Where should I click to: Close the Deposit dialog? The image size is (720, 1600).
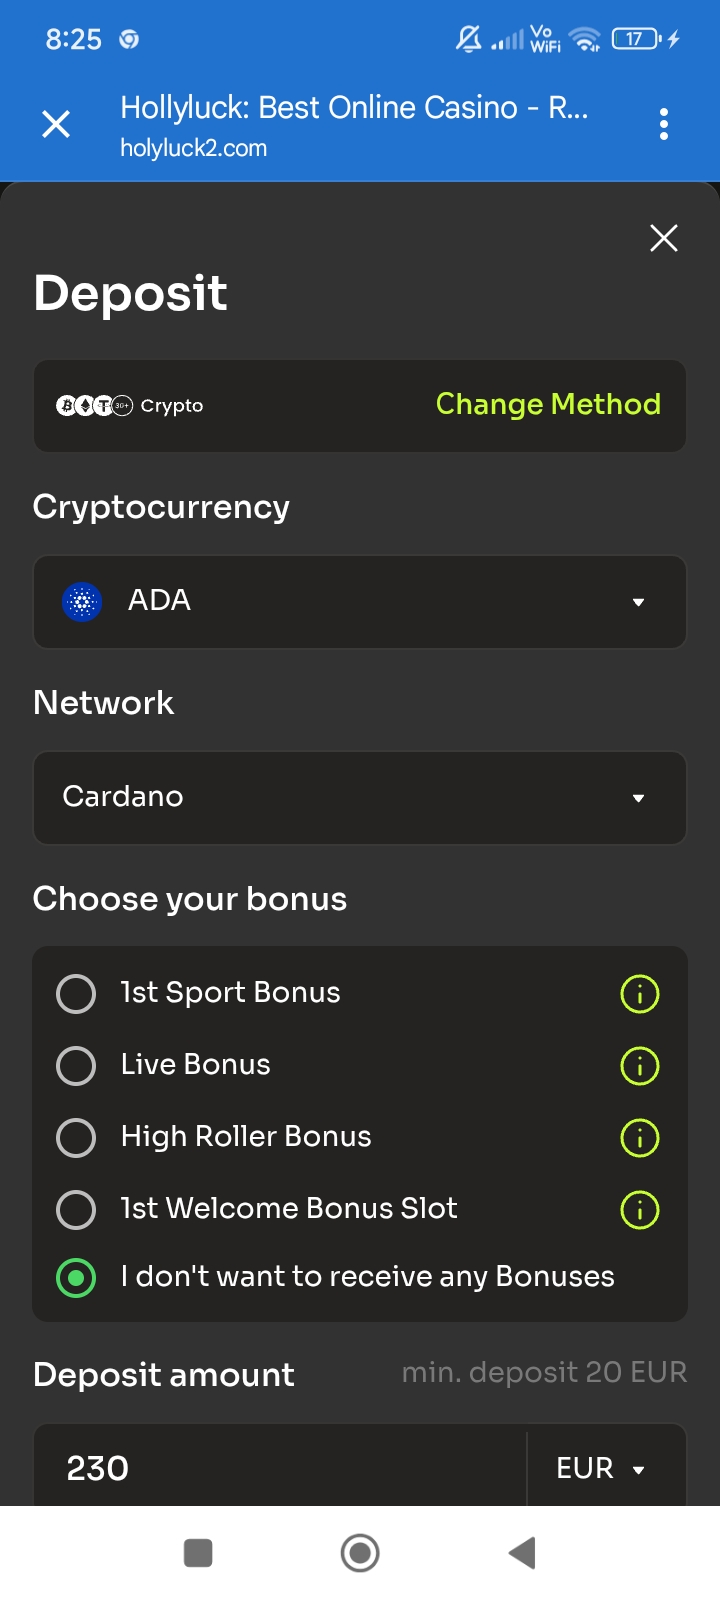pos(664,238)
